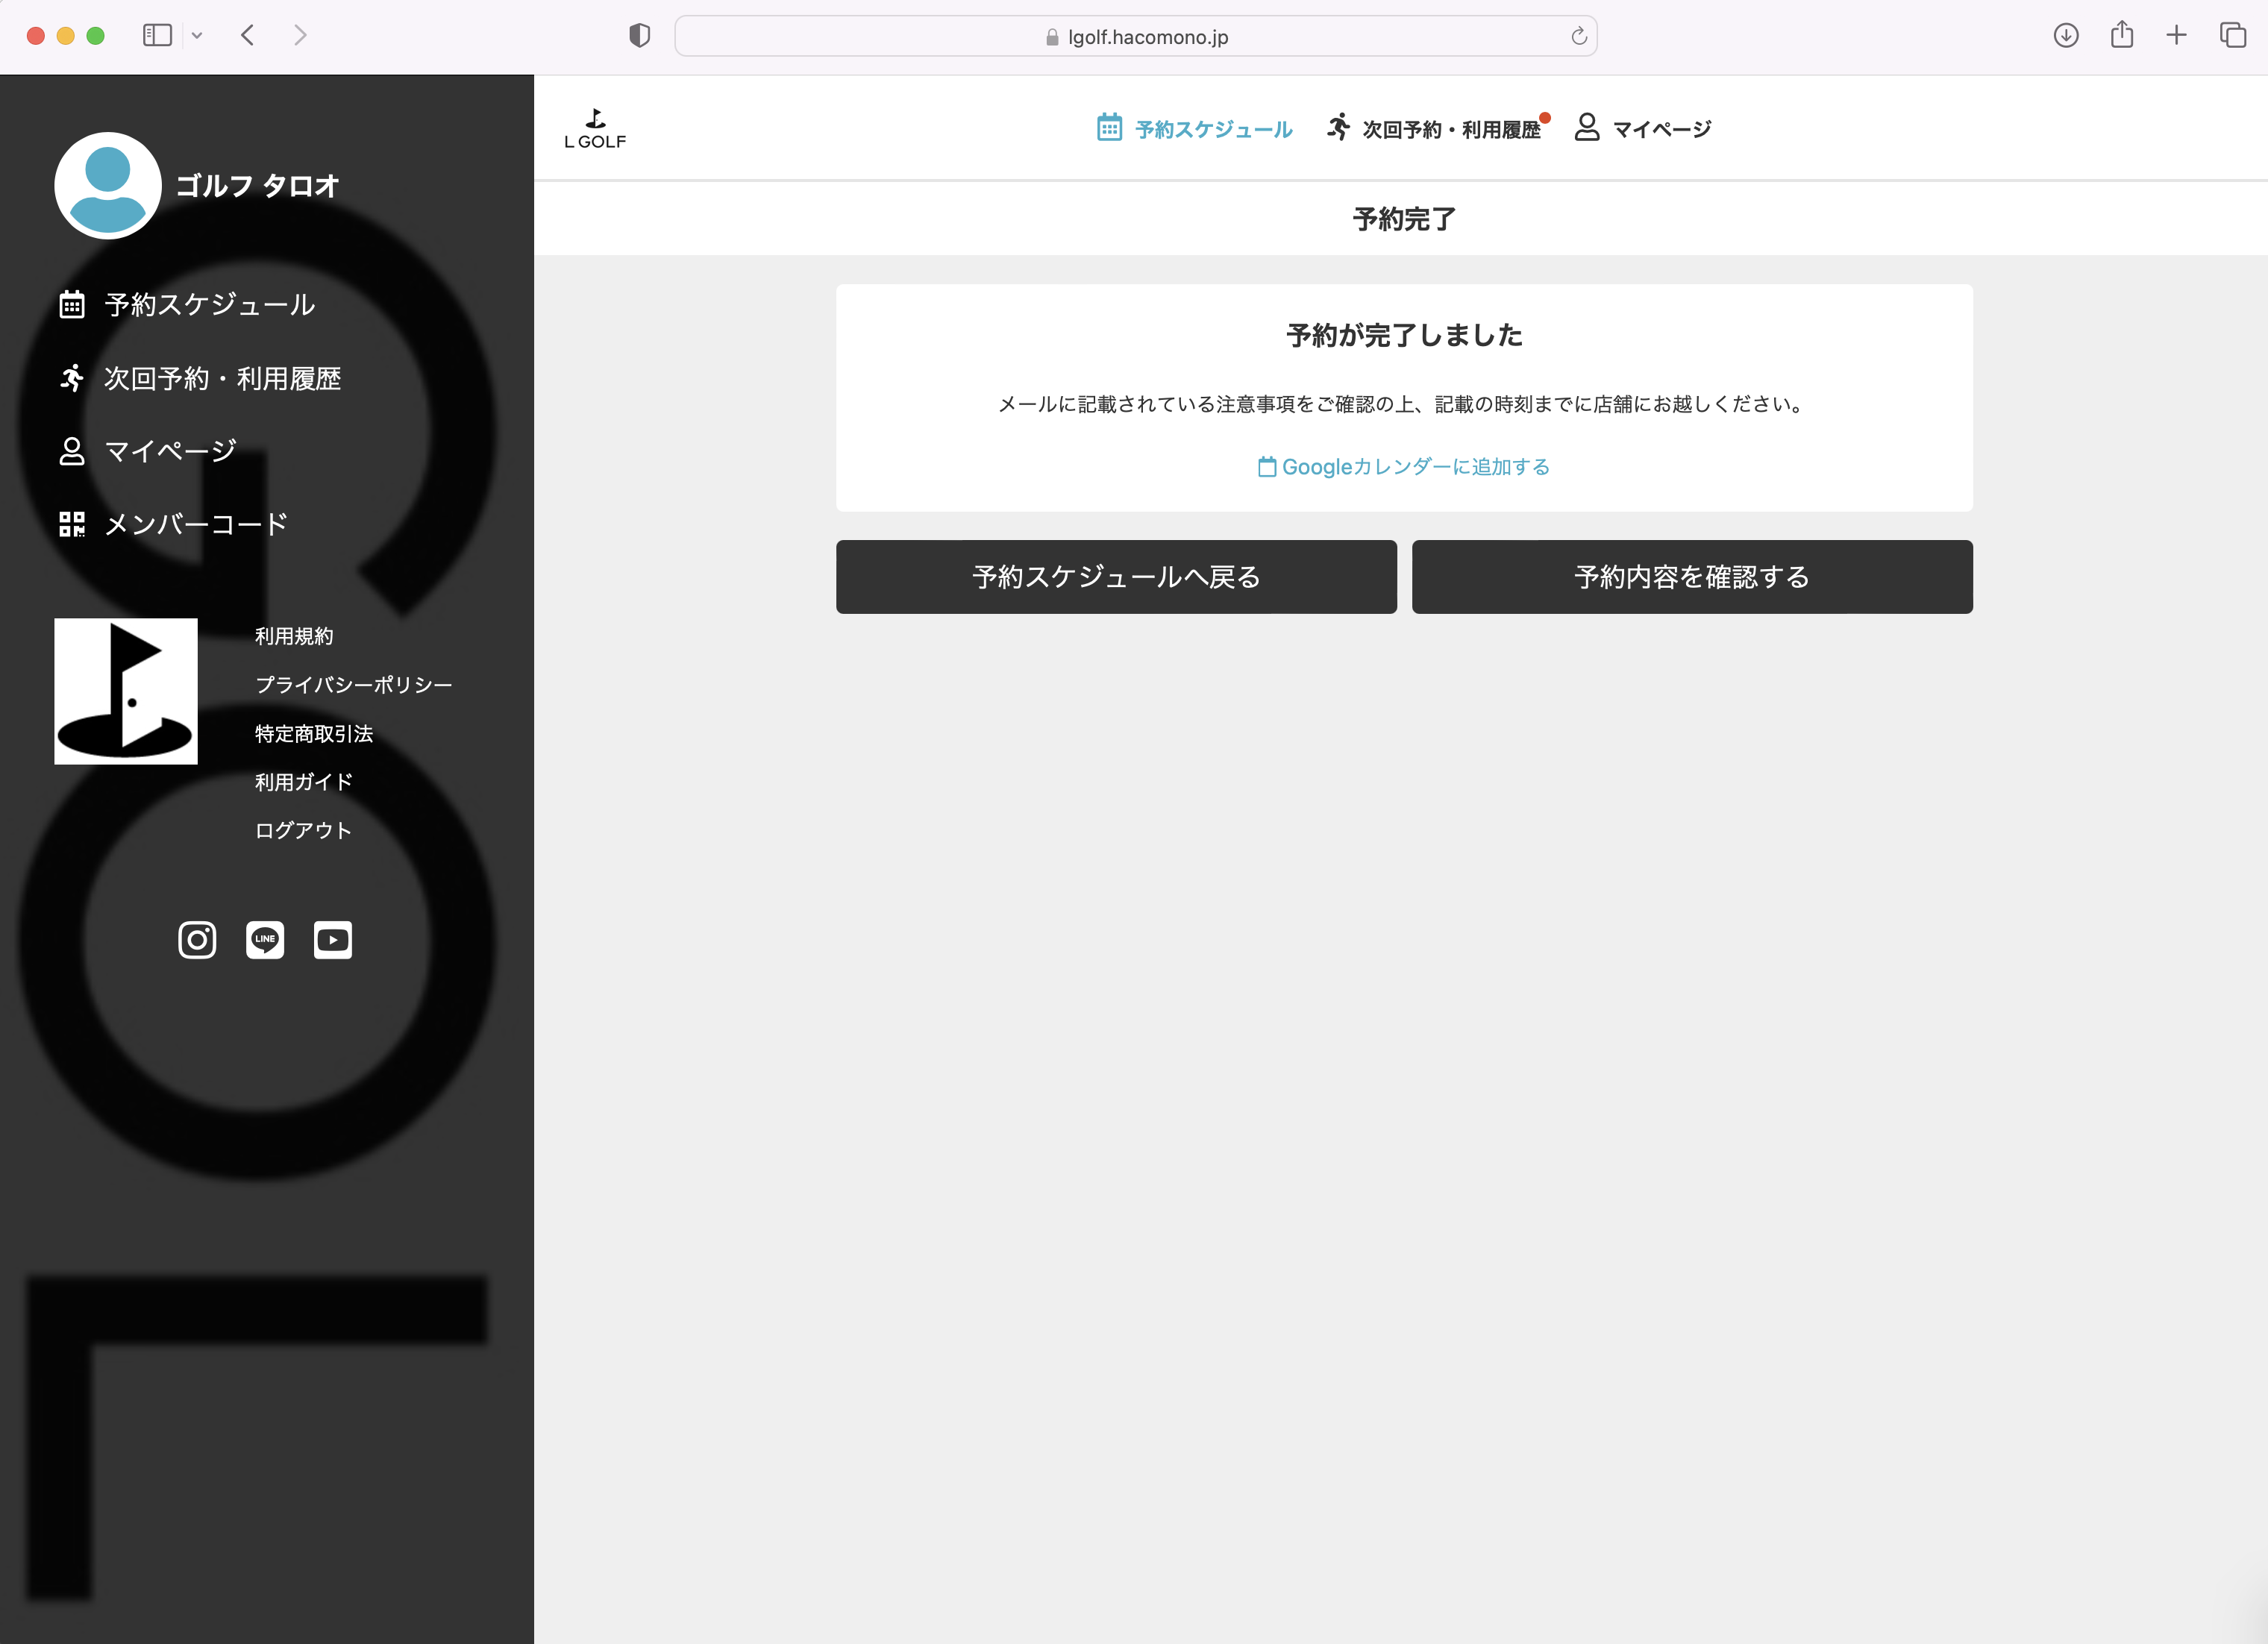The image size is (2268, 1644).
Task: Open a new tab with plus icon
Action: 2177,36
